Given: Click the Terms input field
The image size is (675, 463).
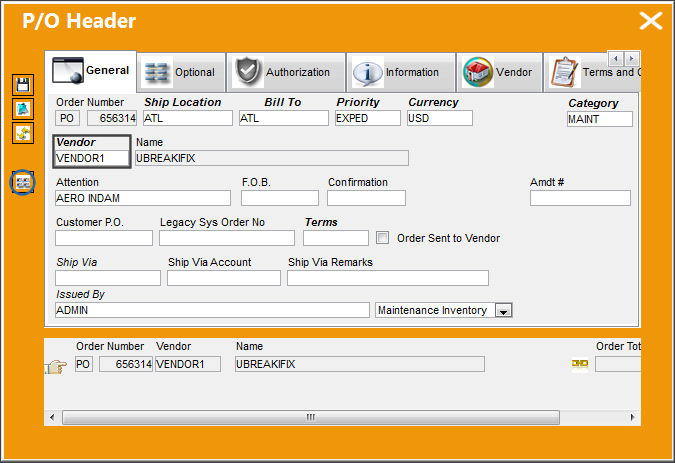Looking at the screenshot, I should 336,238.
